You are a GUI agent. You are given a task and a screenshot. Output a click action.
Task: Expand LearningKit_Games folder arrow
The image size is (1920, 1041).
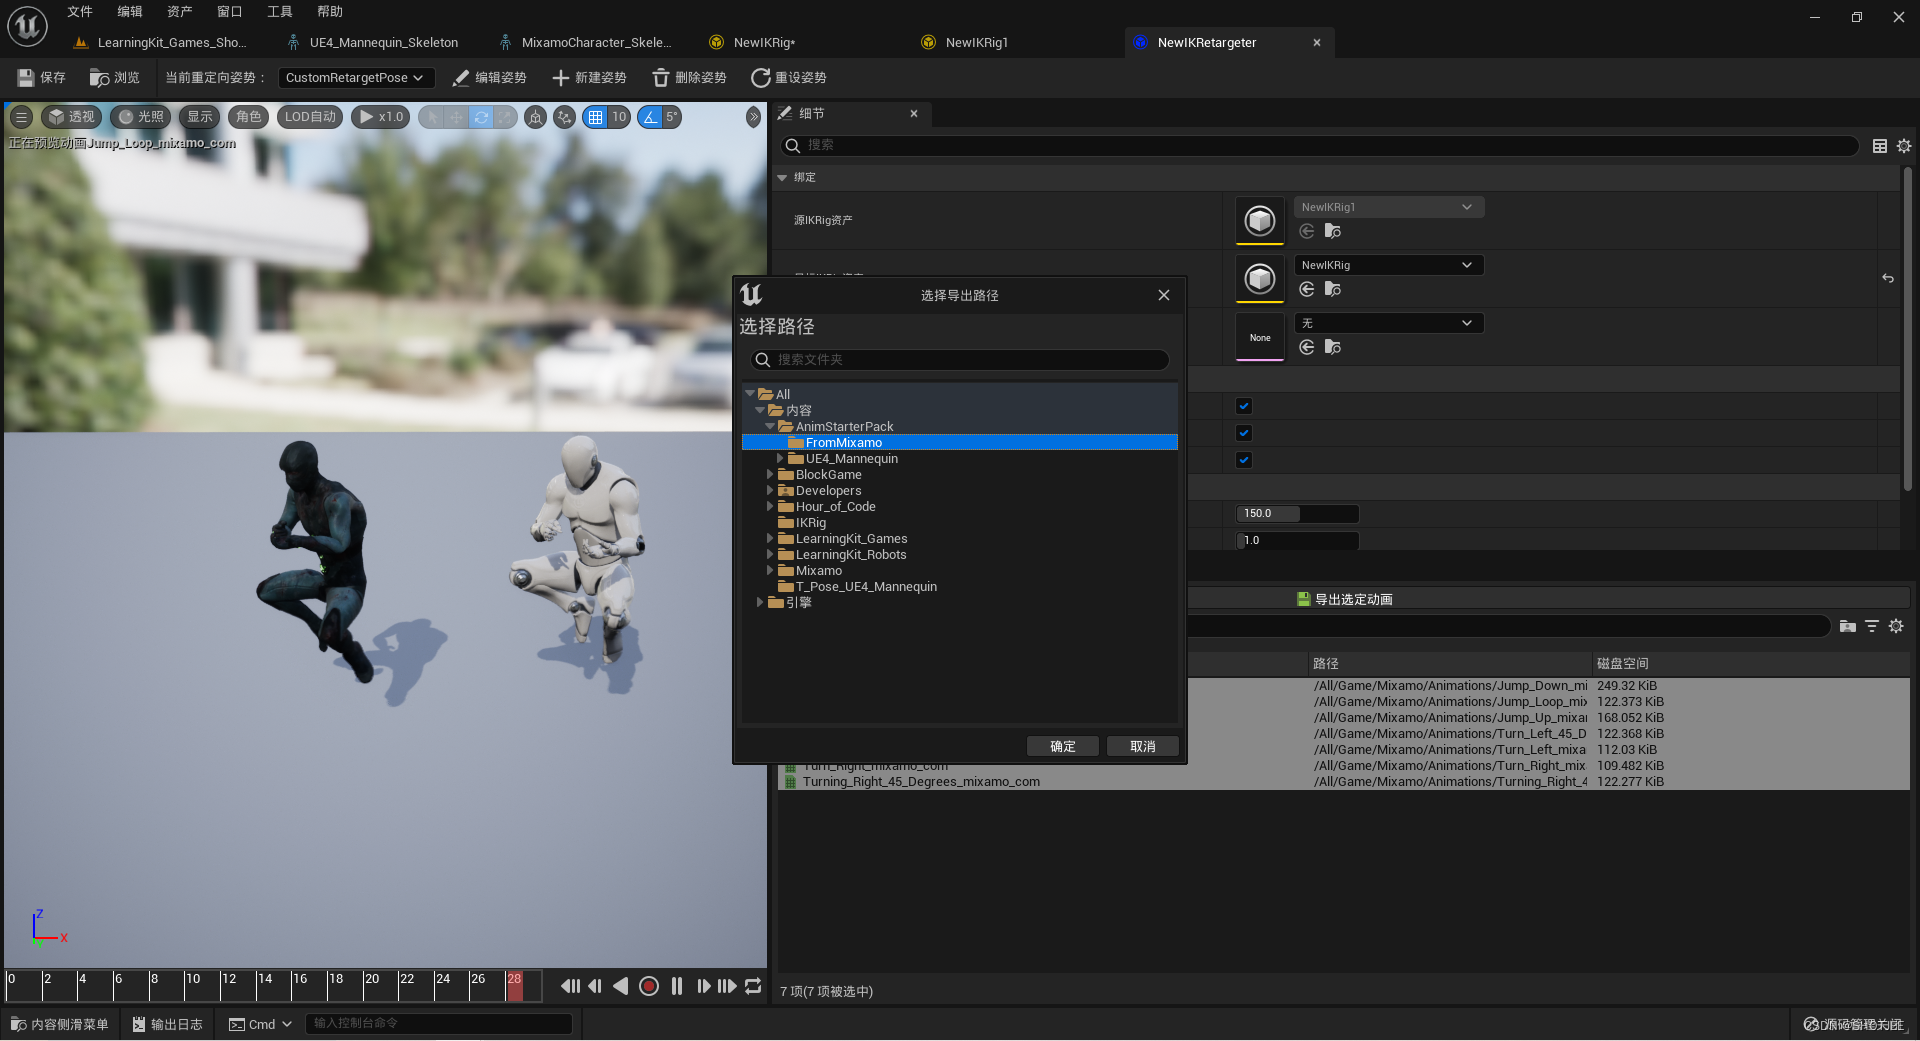pyautogui.click(x=770, y=539)
